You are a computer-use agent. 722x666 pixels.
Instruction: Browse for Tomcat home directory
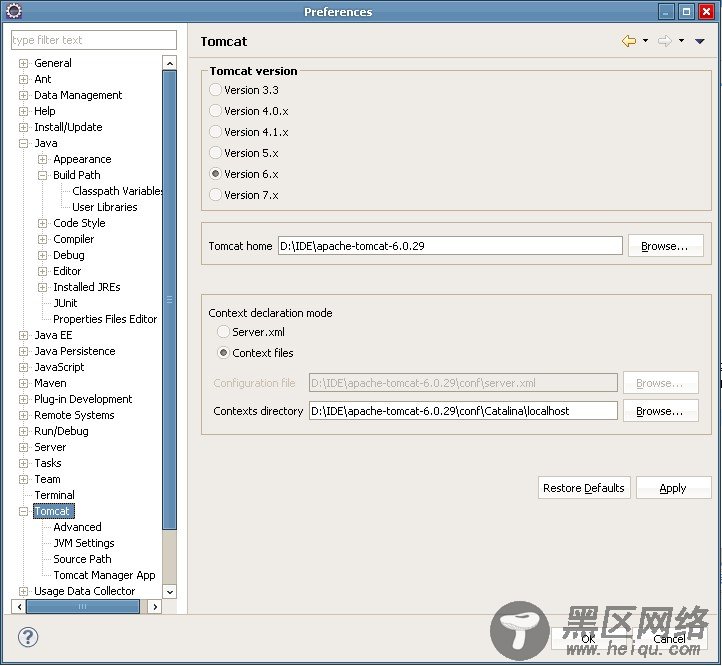tap(665, 245)
